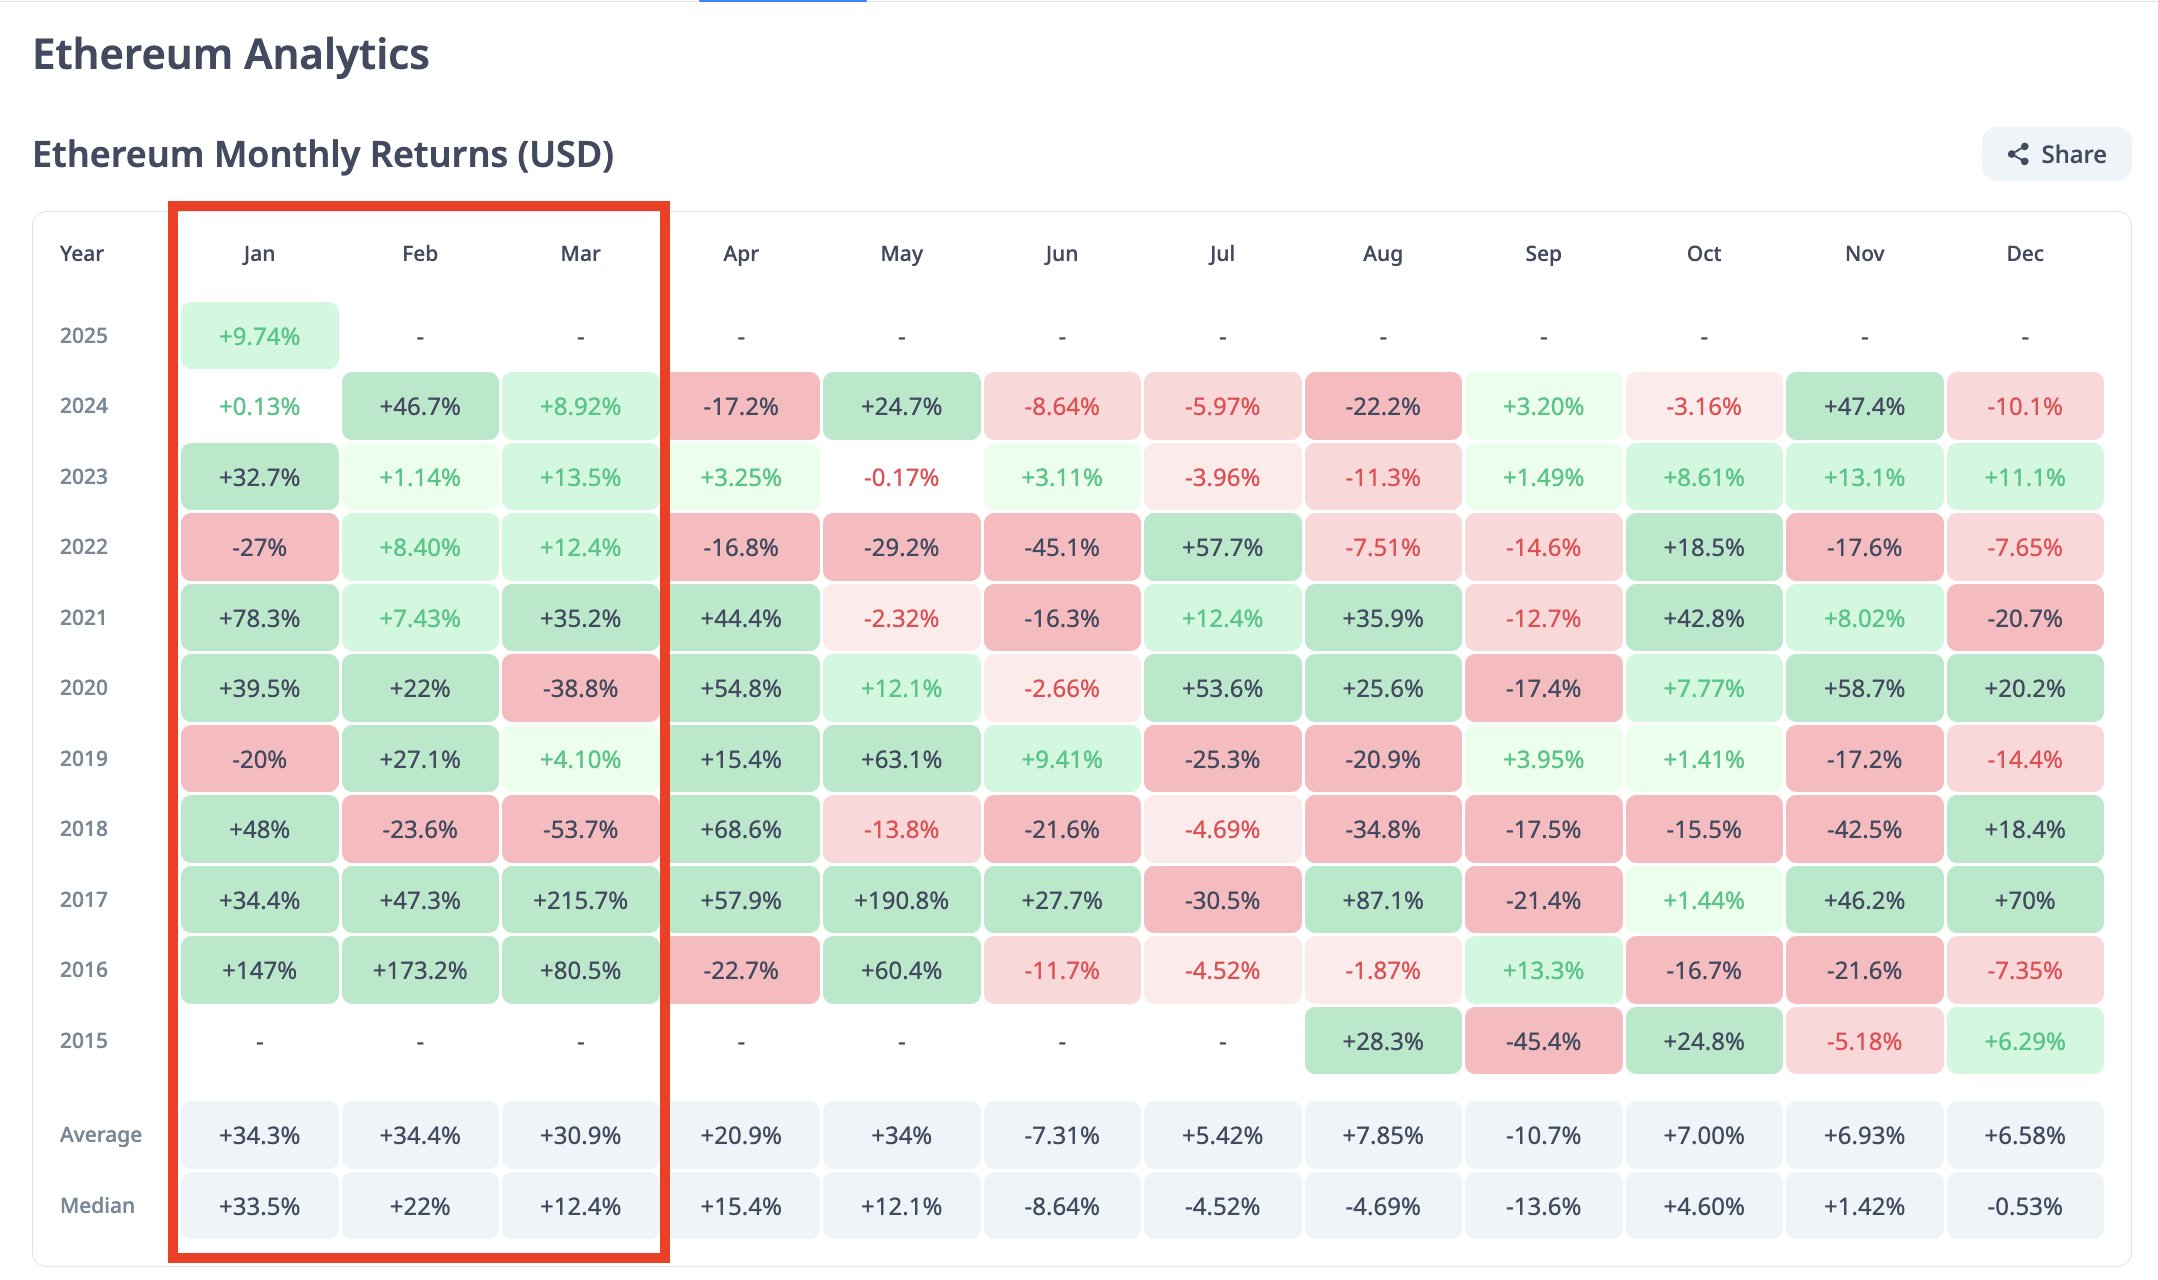Viewport: 2158px width, 1280px height.
Task: Select the Jan column header
Action: (x=259, y=254)
